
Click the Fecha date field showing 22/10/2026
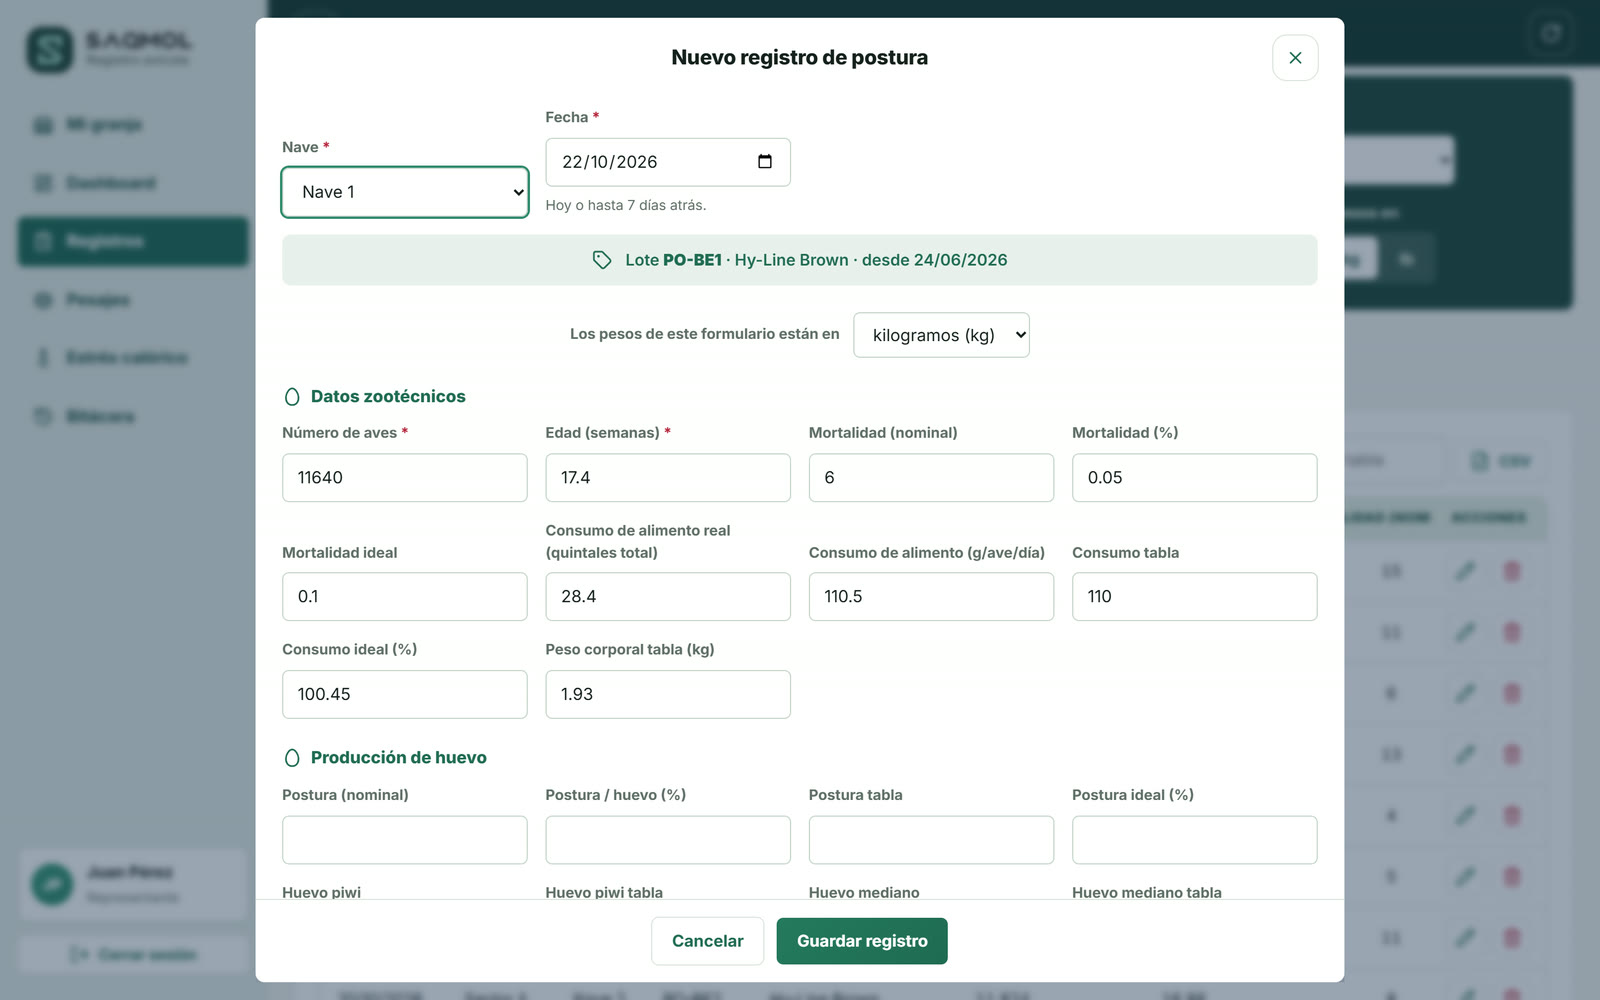coord(668,162)
